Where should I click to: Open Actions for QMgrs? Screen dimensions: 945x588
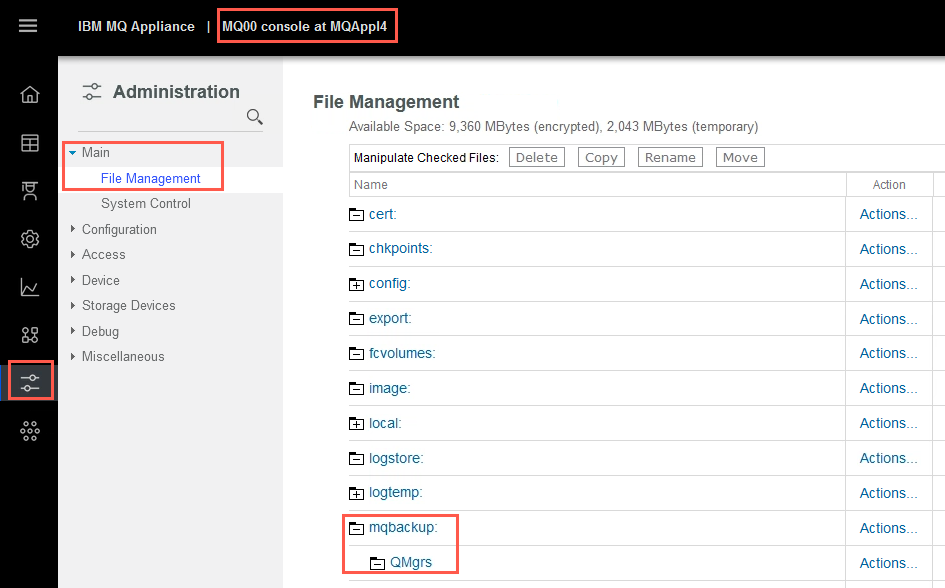tap(888, 563)
